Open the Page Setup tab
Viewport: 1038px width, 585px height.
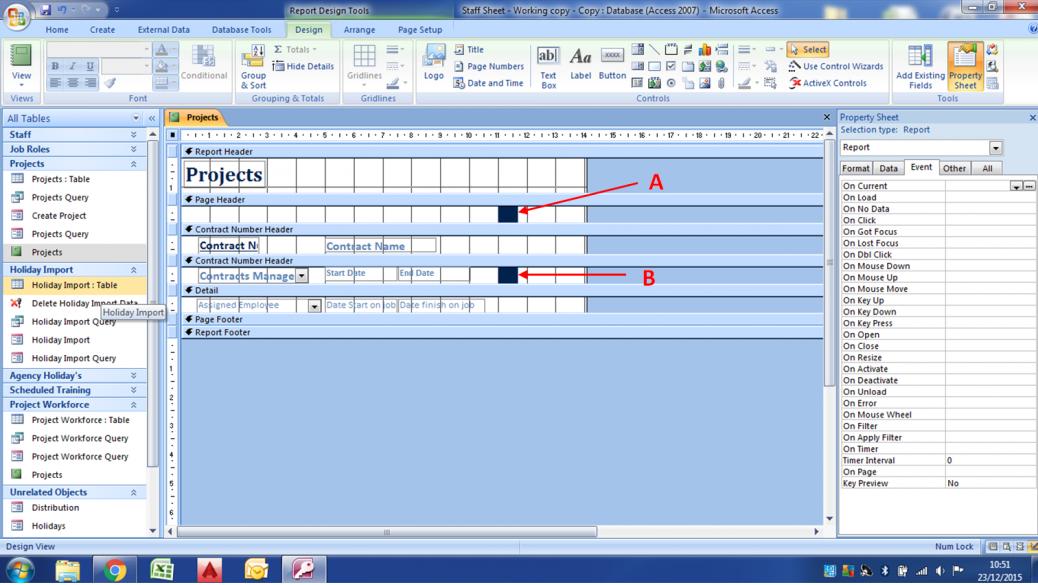coord(420,30)
